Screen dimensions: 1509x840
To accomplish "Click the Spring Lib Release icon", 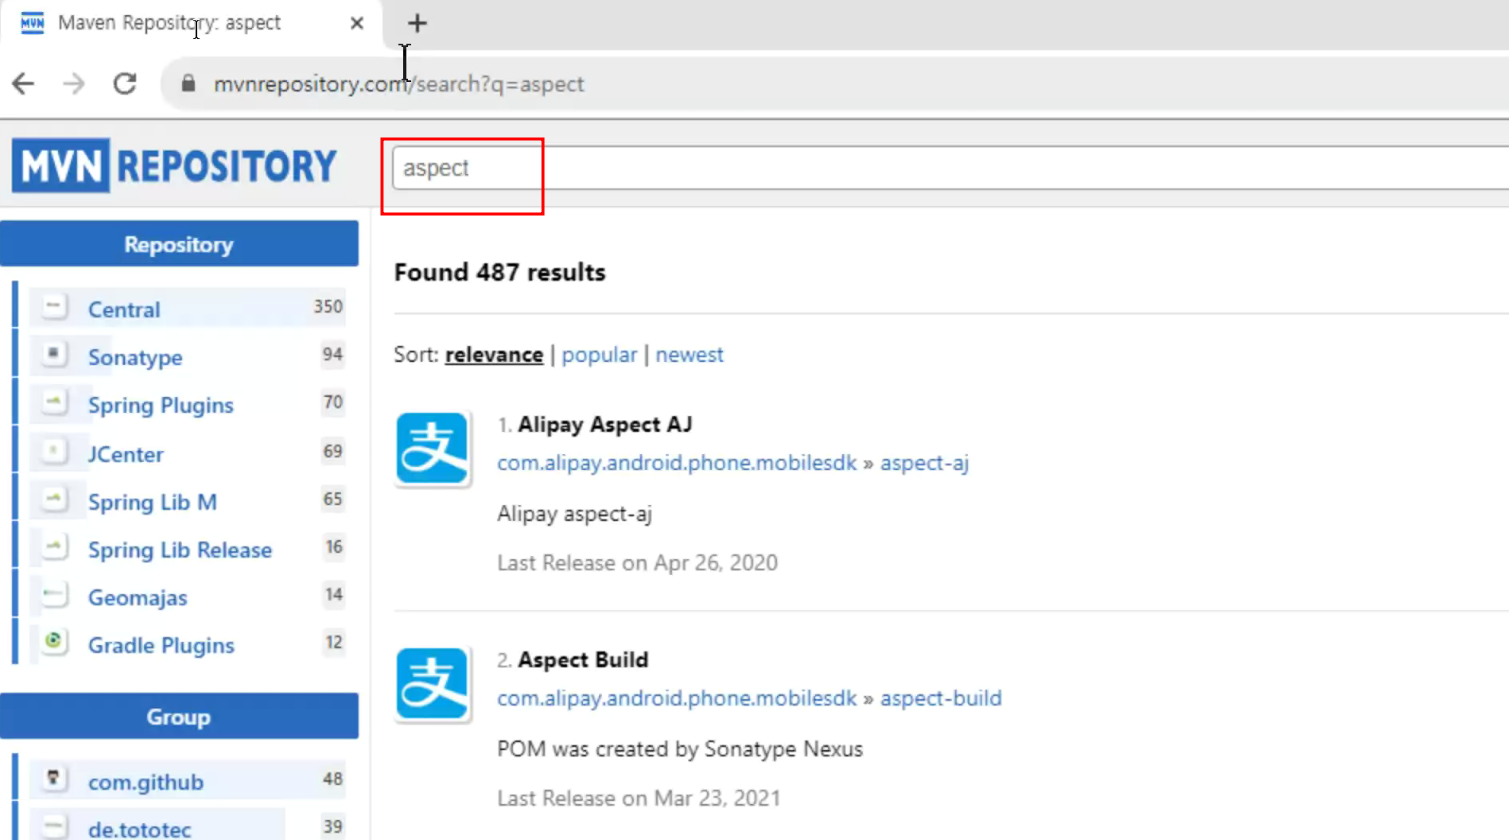I will pyautogui.click(x=54, y=548).
